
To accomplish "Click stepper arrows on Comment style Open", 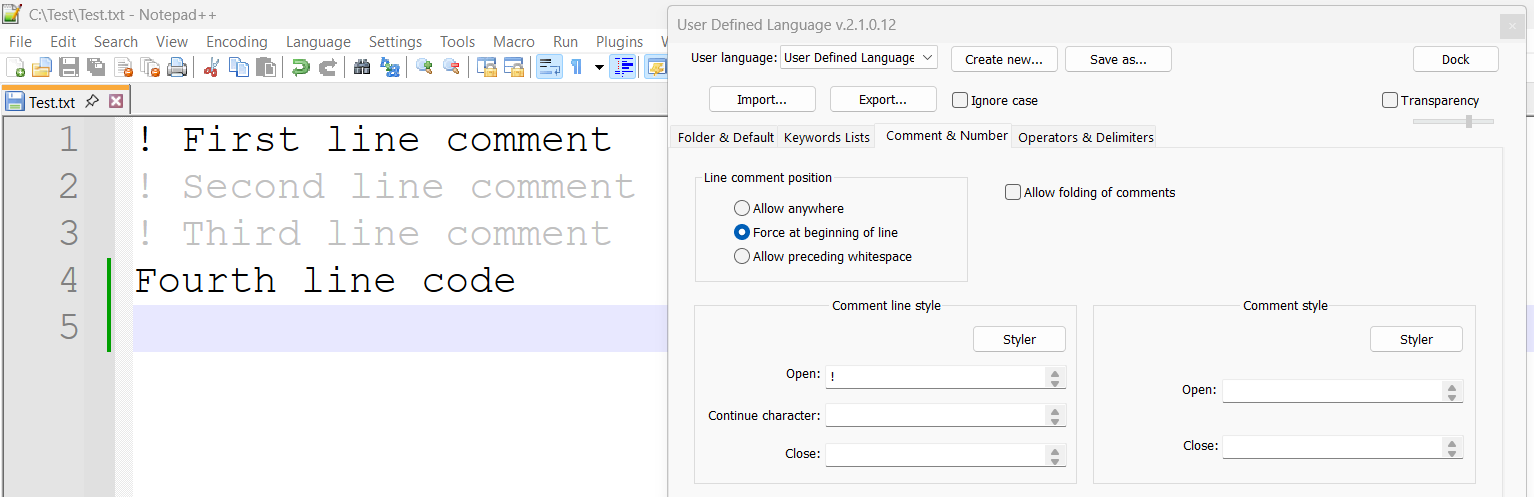I will coord(1451,390).
